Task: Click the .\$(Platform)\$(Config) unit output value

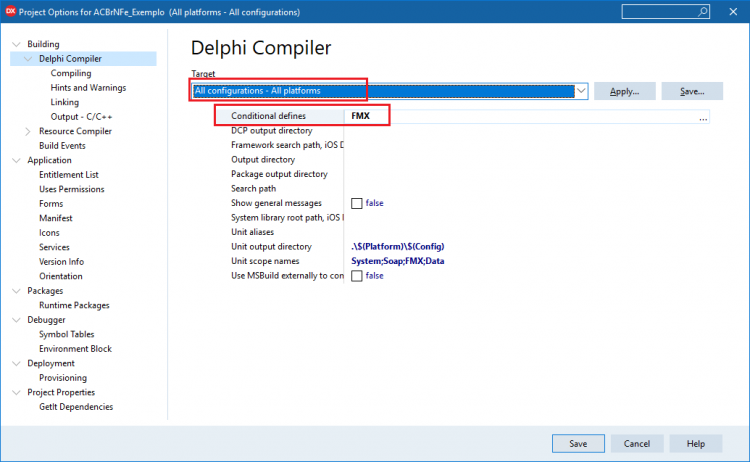Action: pyautogui.click(x=397, y=246)
